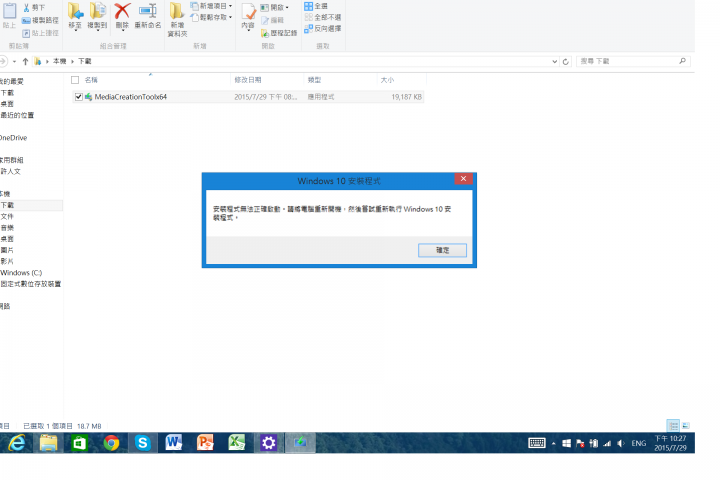Image resolution: width=720 pixels, height=480 pixels.
Task: Open Internet Explorer from taskbar
Action: (x=17, y=443)
